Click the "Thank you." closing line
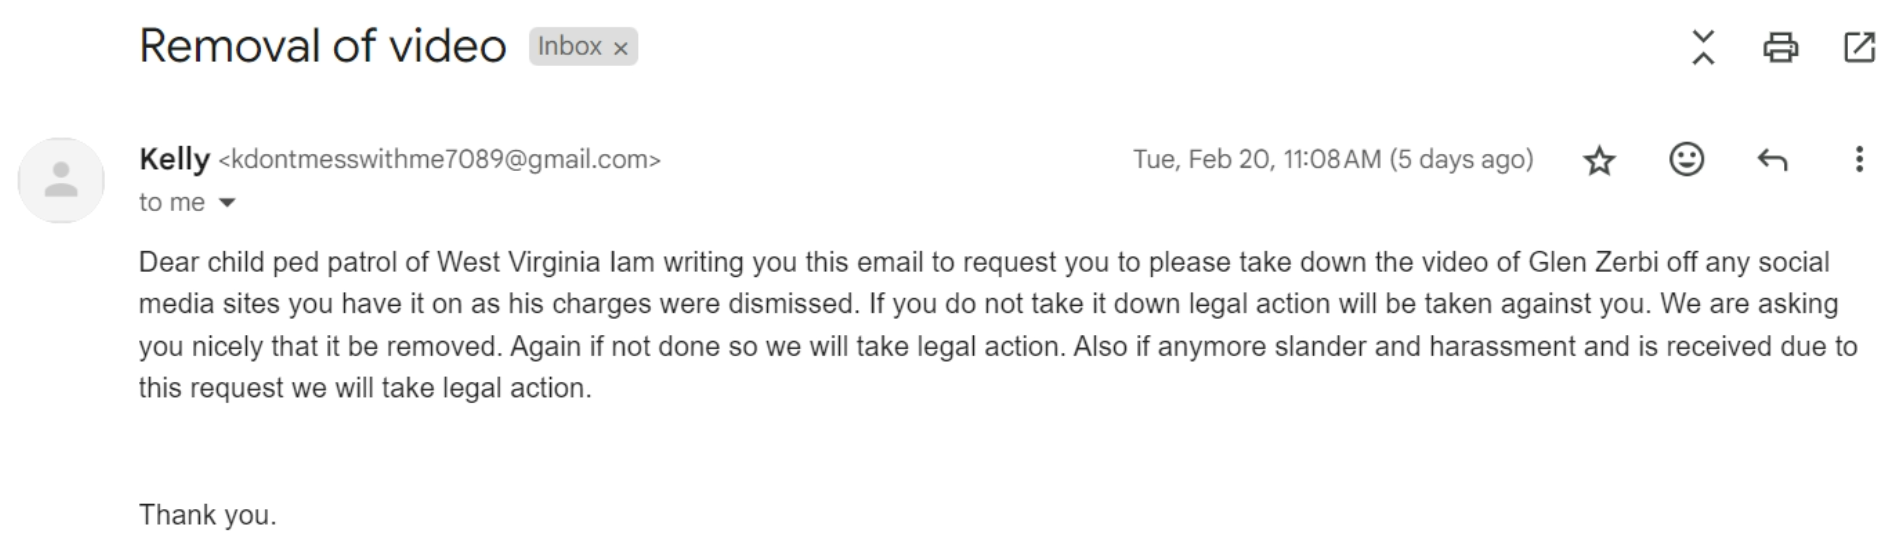 (208, 515)
